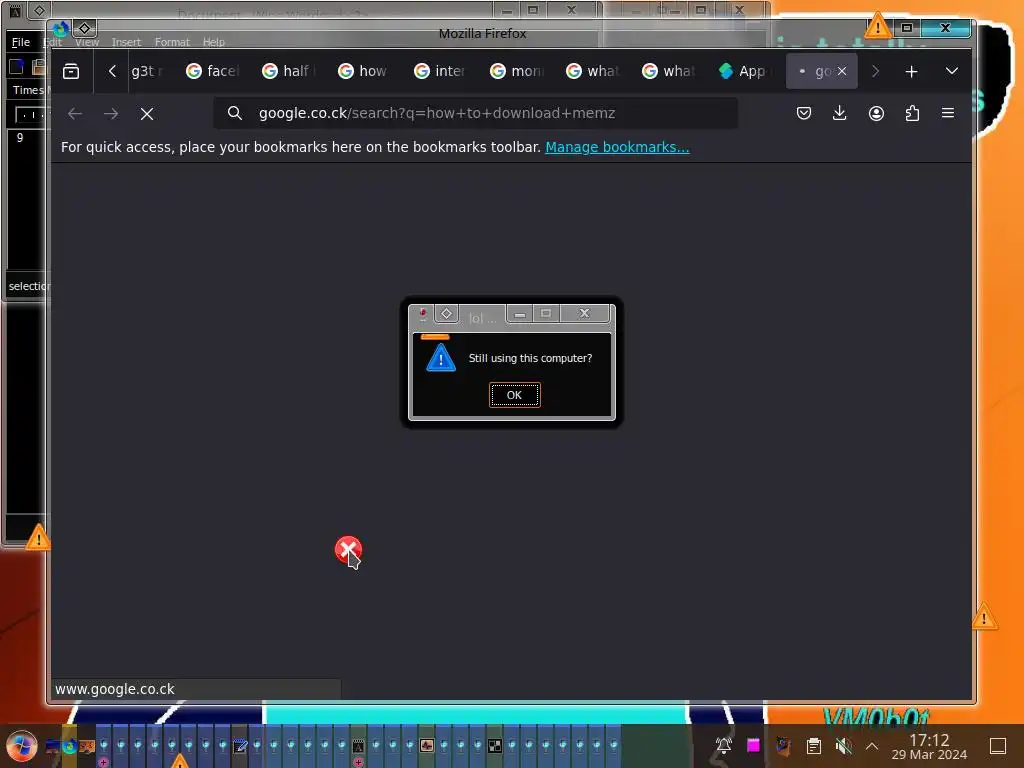The image size is (1024, 768).
Task: Open the File menu in WordPad
Action: click(21, 42)
